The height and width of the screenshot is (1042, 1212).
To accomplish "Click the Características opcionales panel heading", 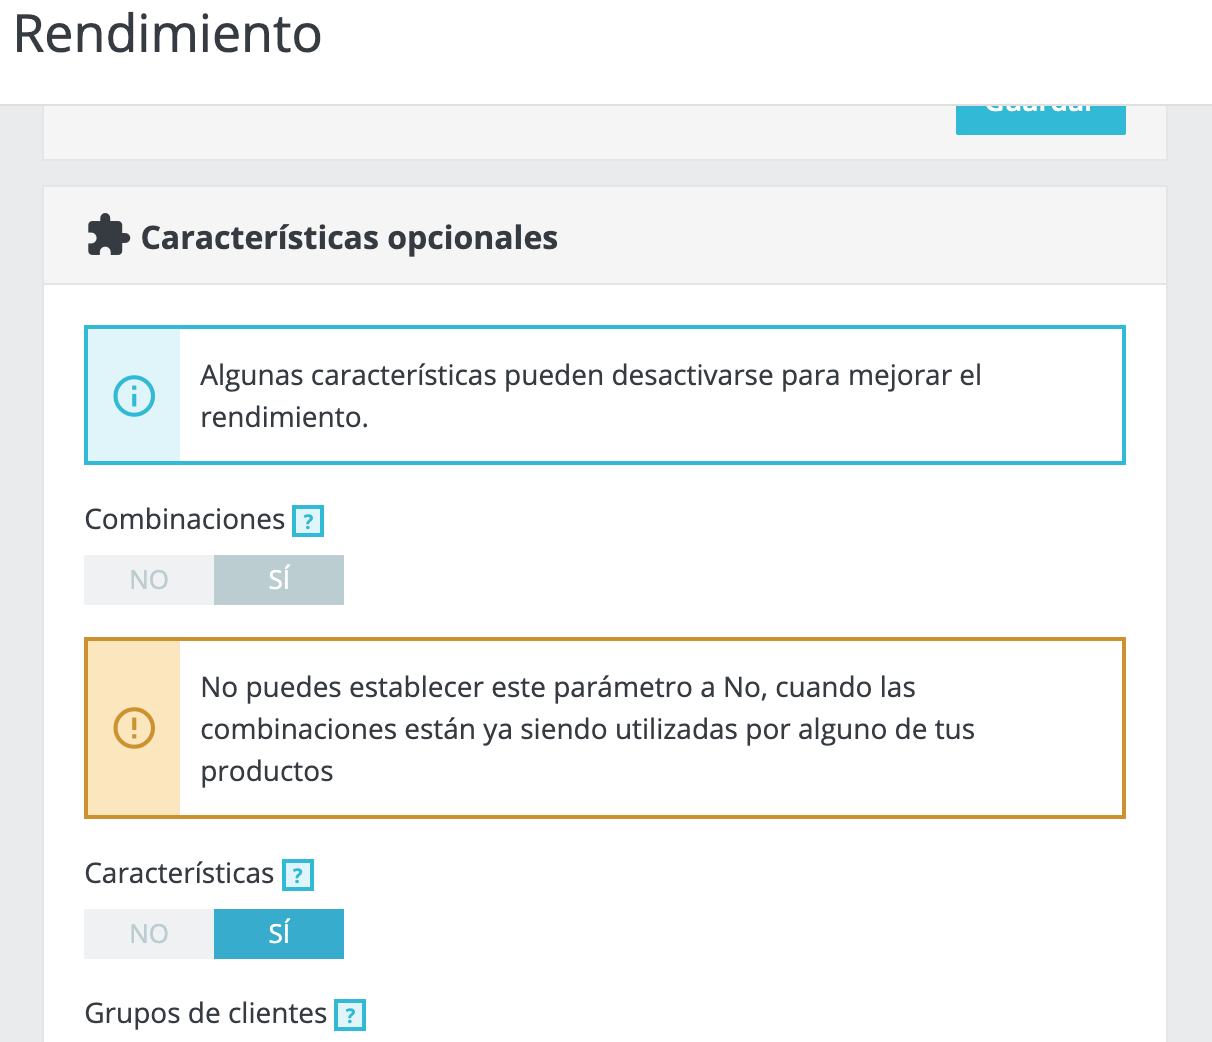I will pyautogui.click(x=349, y=238).
